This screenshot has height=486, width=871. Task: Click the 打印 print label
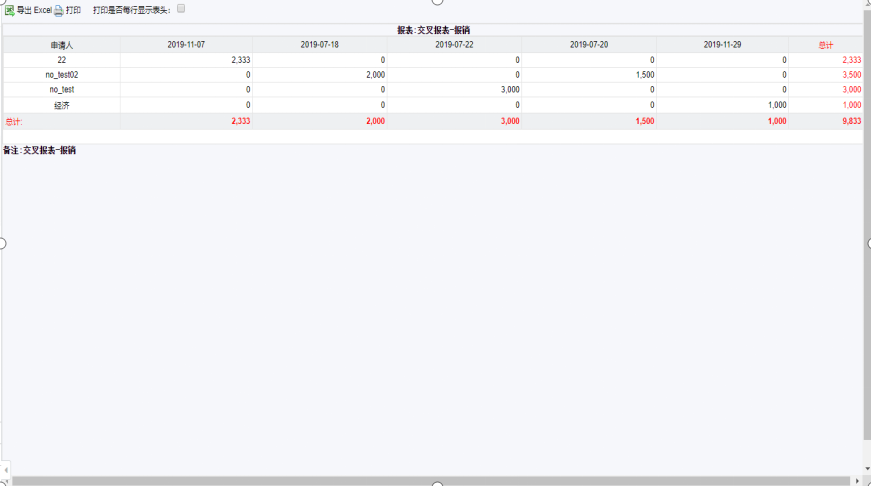pyautogui.click(x=74, y=10)
